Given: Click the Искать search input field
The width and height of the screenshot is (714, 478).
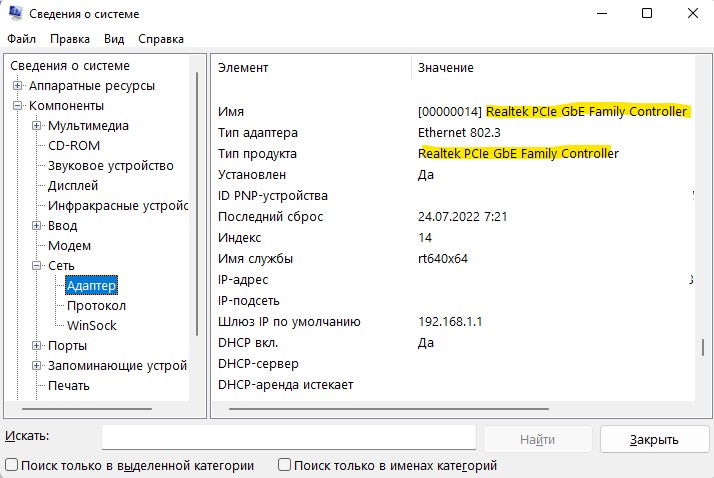Looking at the screenshot, I should coord(289,437).
